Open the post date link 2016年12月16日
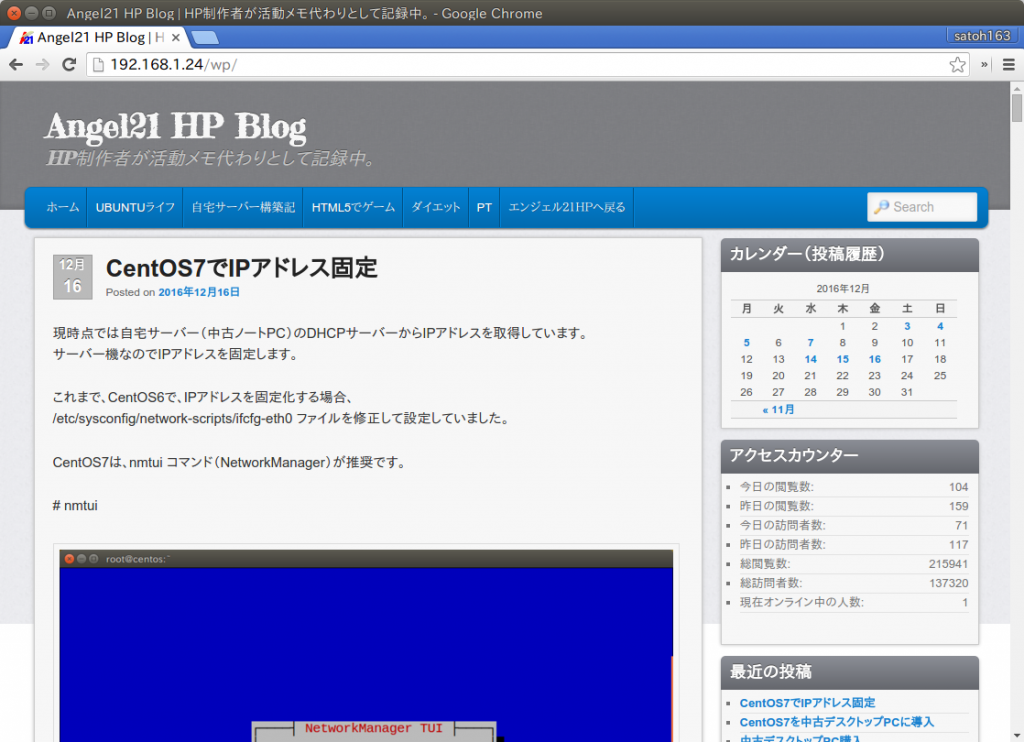This screenshot has height=742, width=1024. pos(199,292)
